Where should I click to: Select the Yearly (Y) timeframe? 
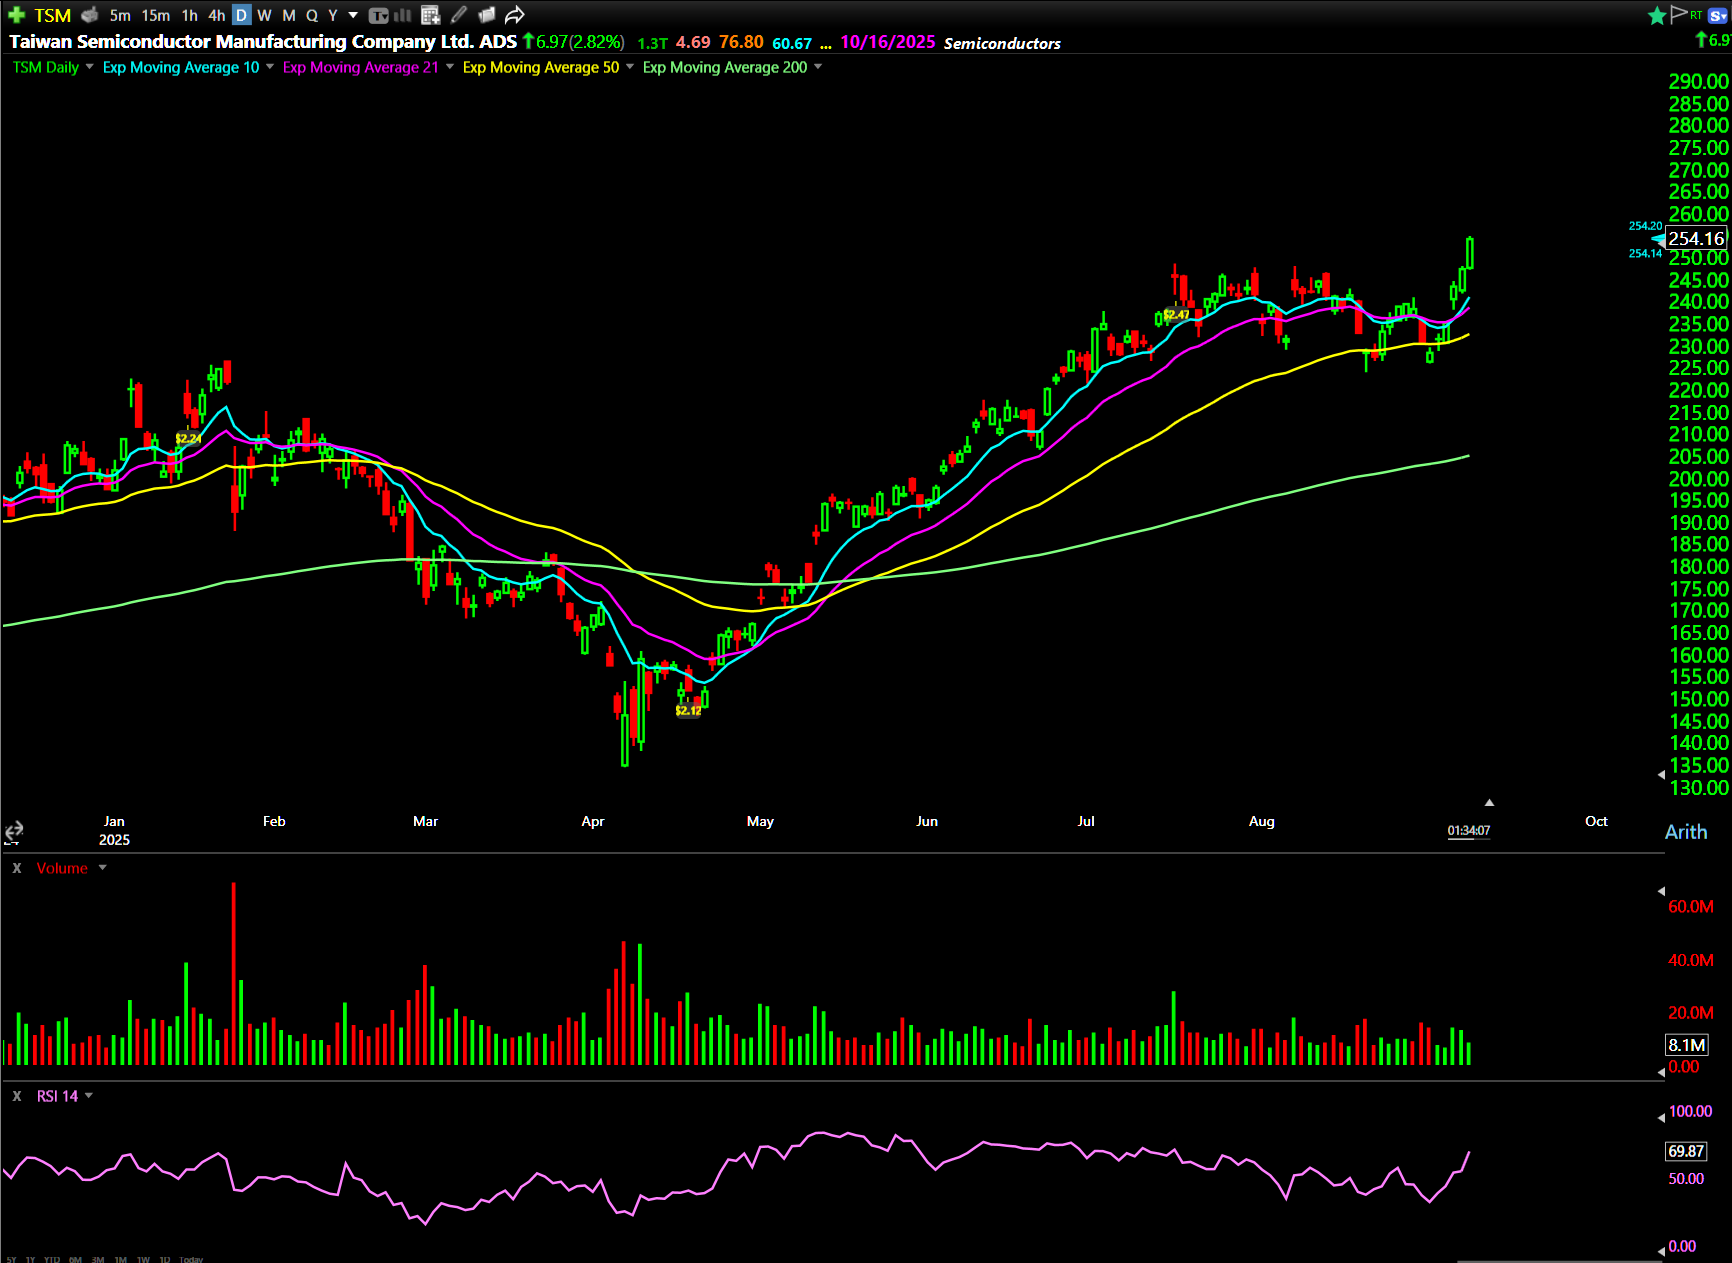point(333,15)
